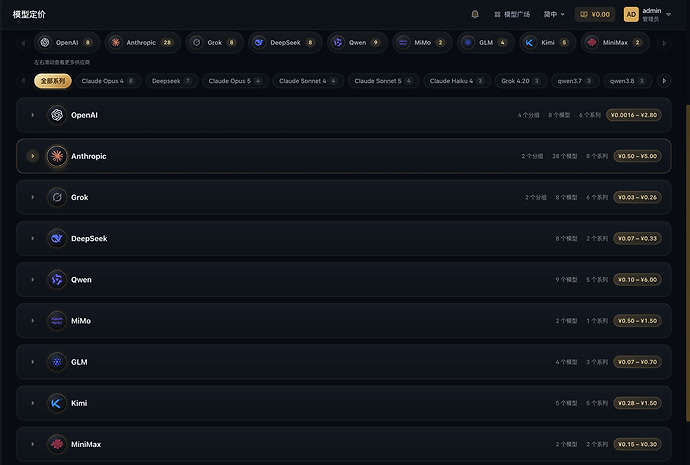Click Grok price range ¥0.03 – ¥0.26
Image resolution: width=690 pixels, height=465 pixels.
pyautogui.click(x=637, y=198)
